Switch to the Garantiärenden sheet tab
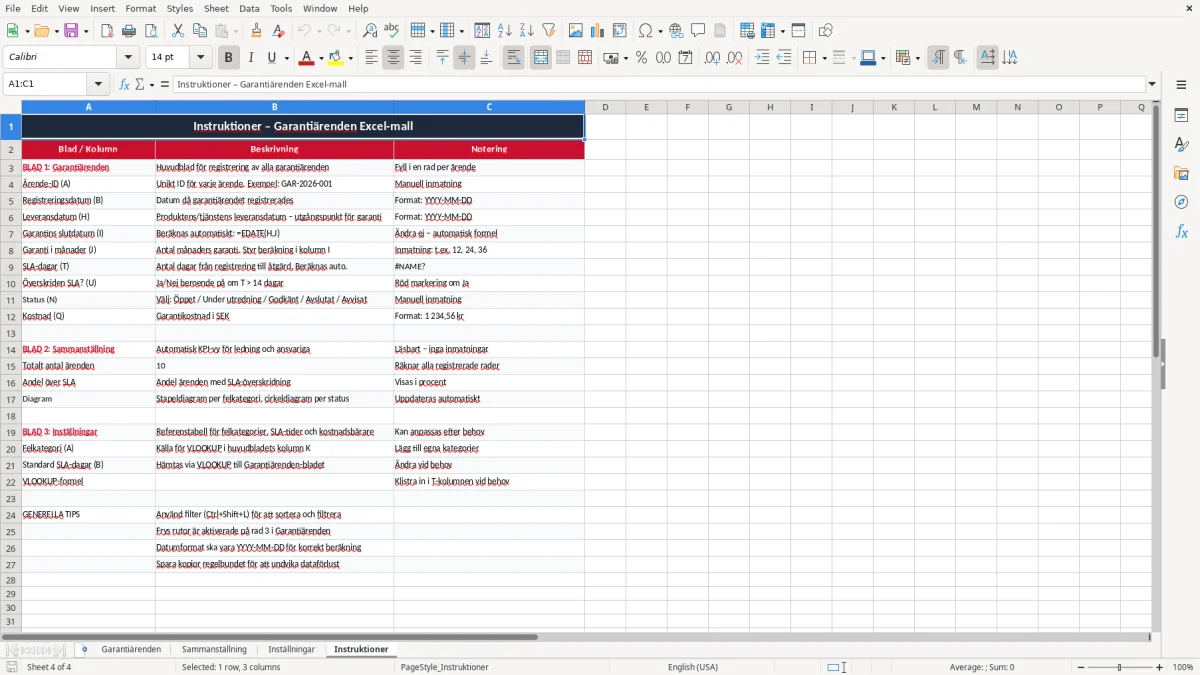 [131, 649]
